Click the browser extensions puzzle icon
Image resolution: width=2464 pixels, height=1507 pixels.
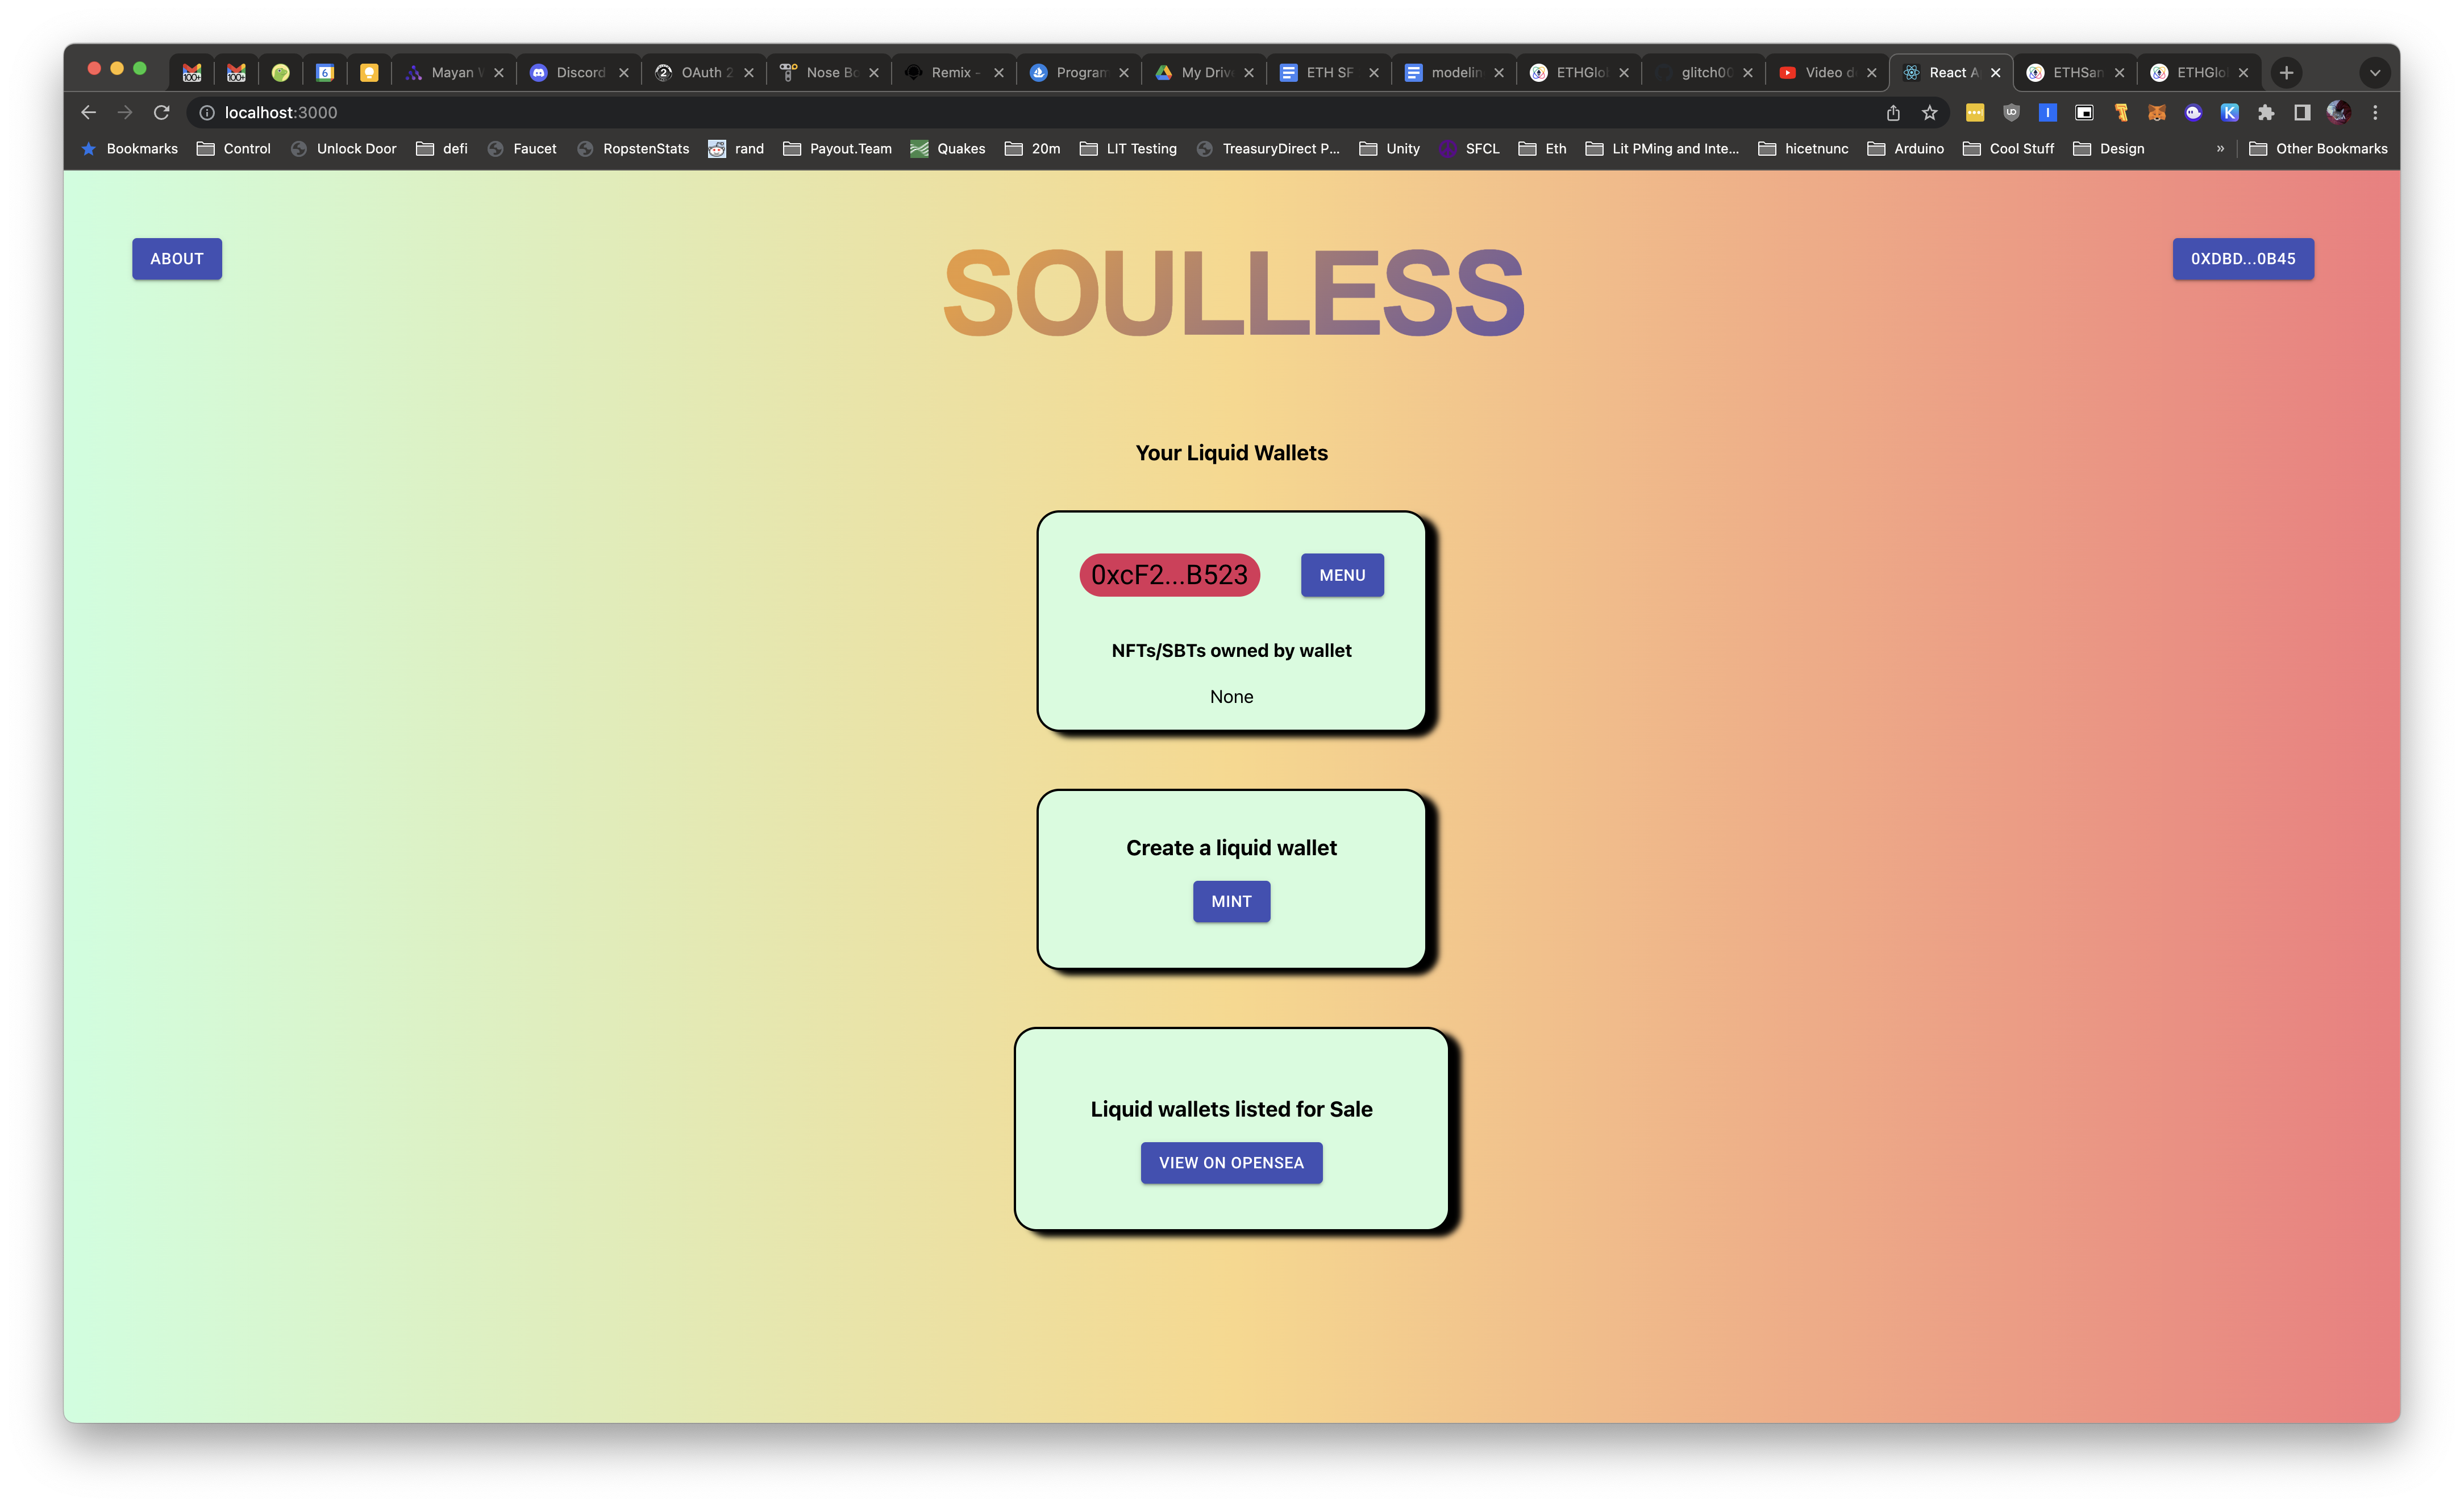2269,111
